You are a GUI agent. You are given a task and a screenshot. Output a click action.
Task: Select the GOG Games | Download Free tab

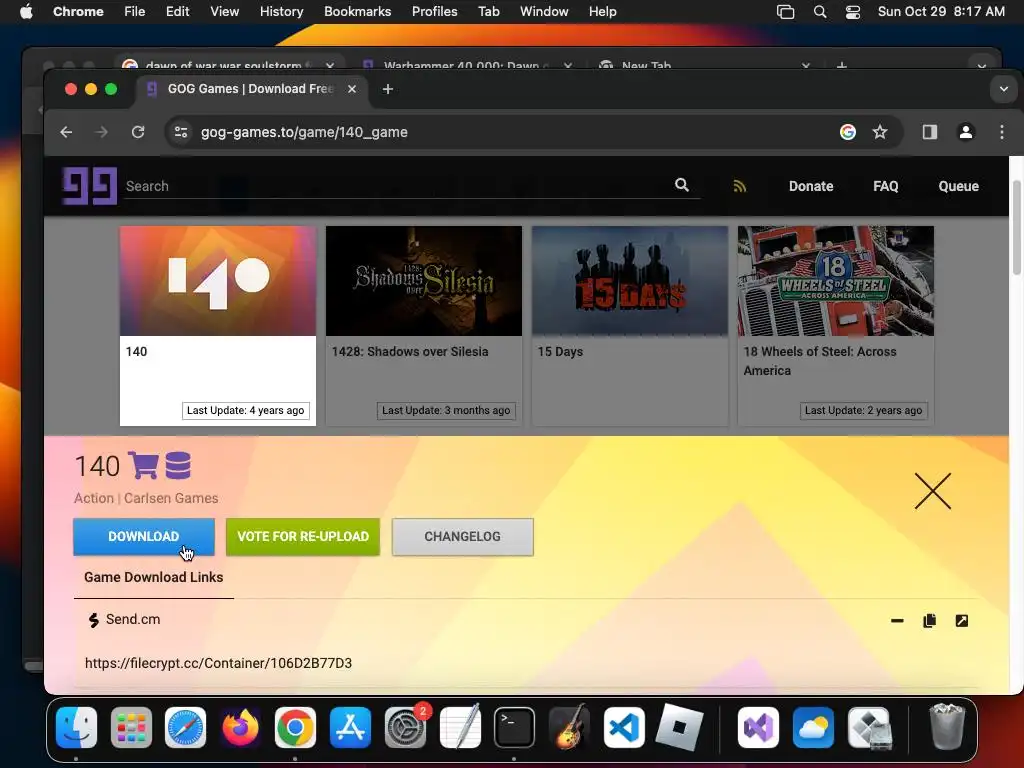click(250, 89)
